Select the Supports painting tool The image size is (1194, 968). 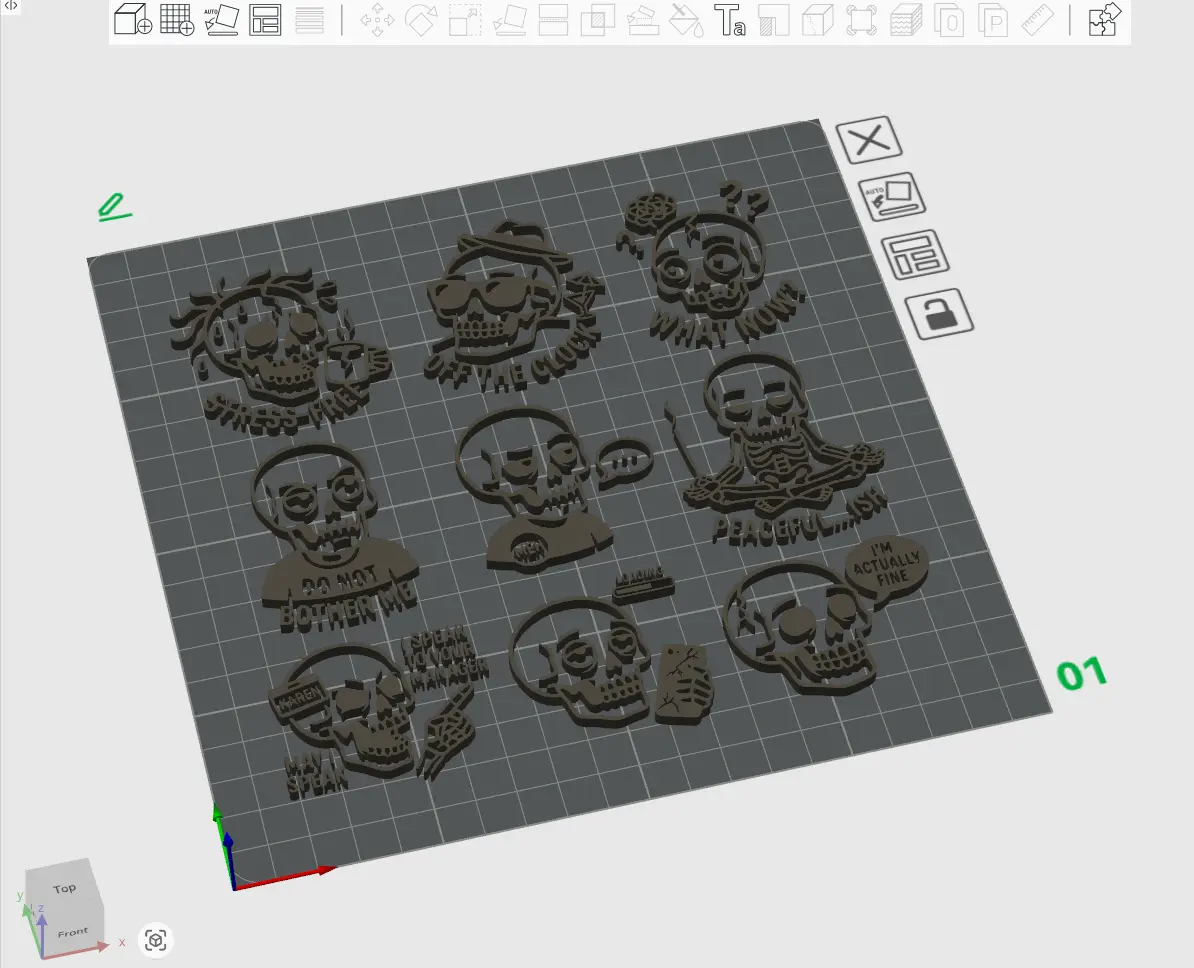pos(643,20)
